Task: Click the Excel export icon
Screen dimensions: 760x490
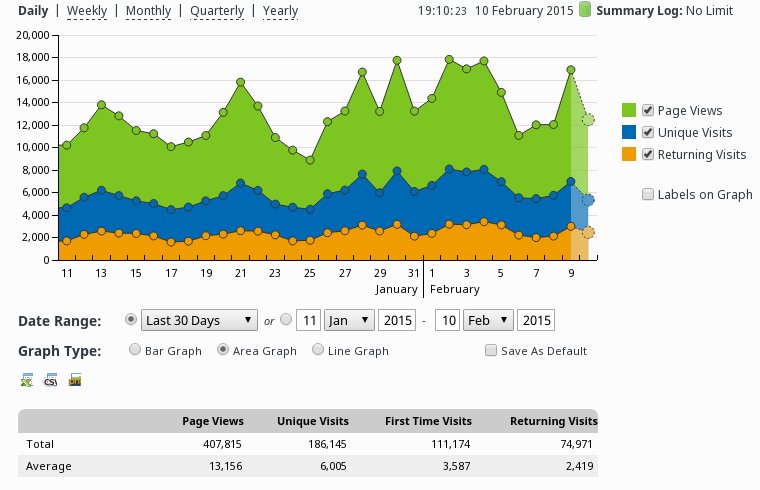Action: tap(26, 380)
